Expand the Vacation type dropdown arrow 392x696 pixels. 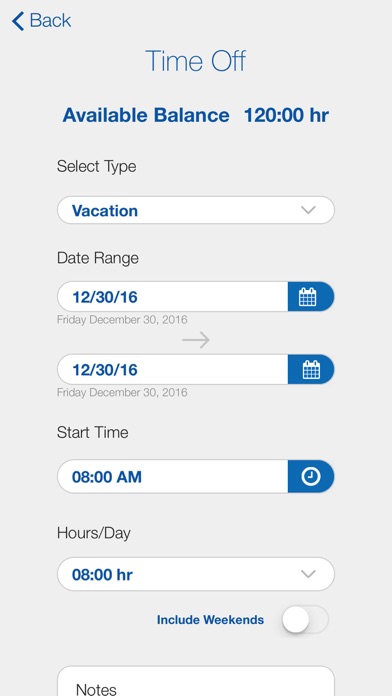[x=308, y=210]
